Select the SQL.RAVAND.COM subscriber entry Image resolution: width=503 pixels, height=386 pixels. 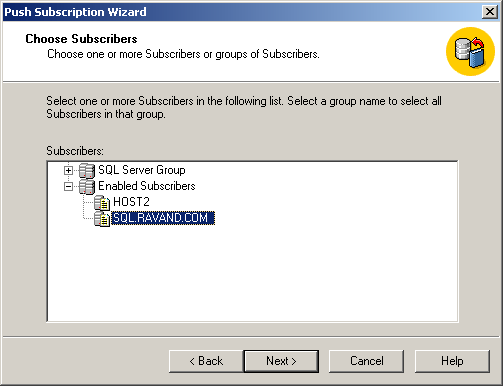pos(163,218)
